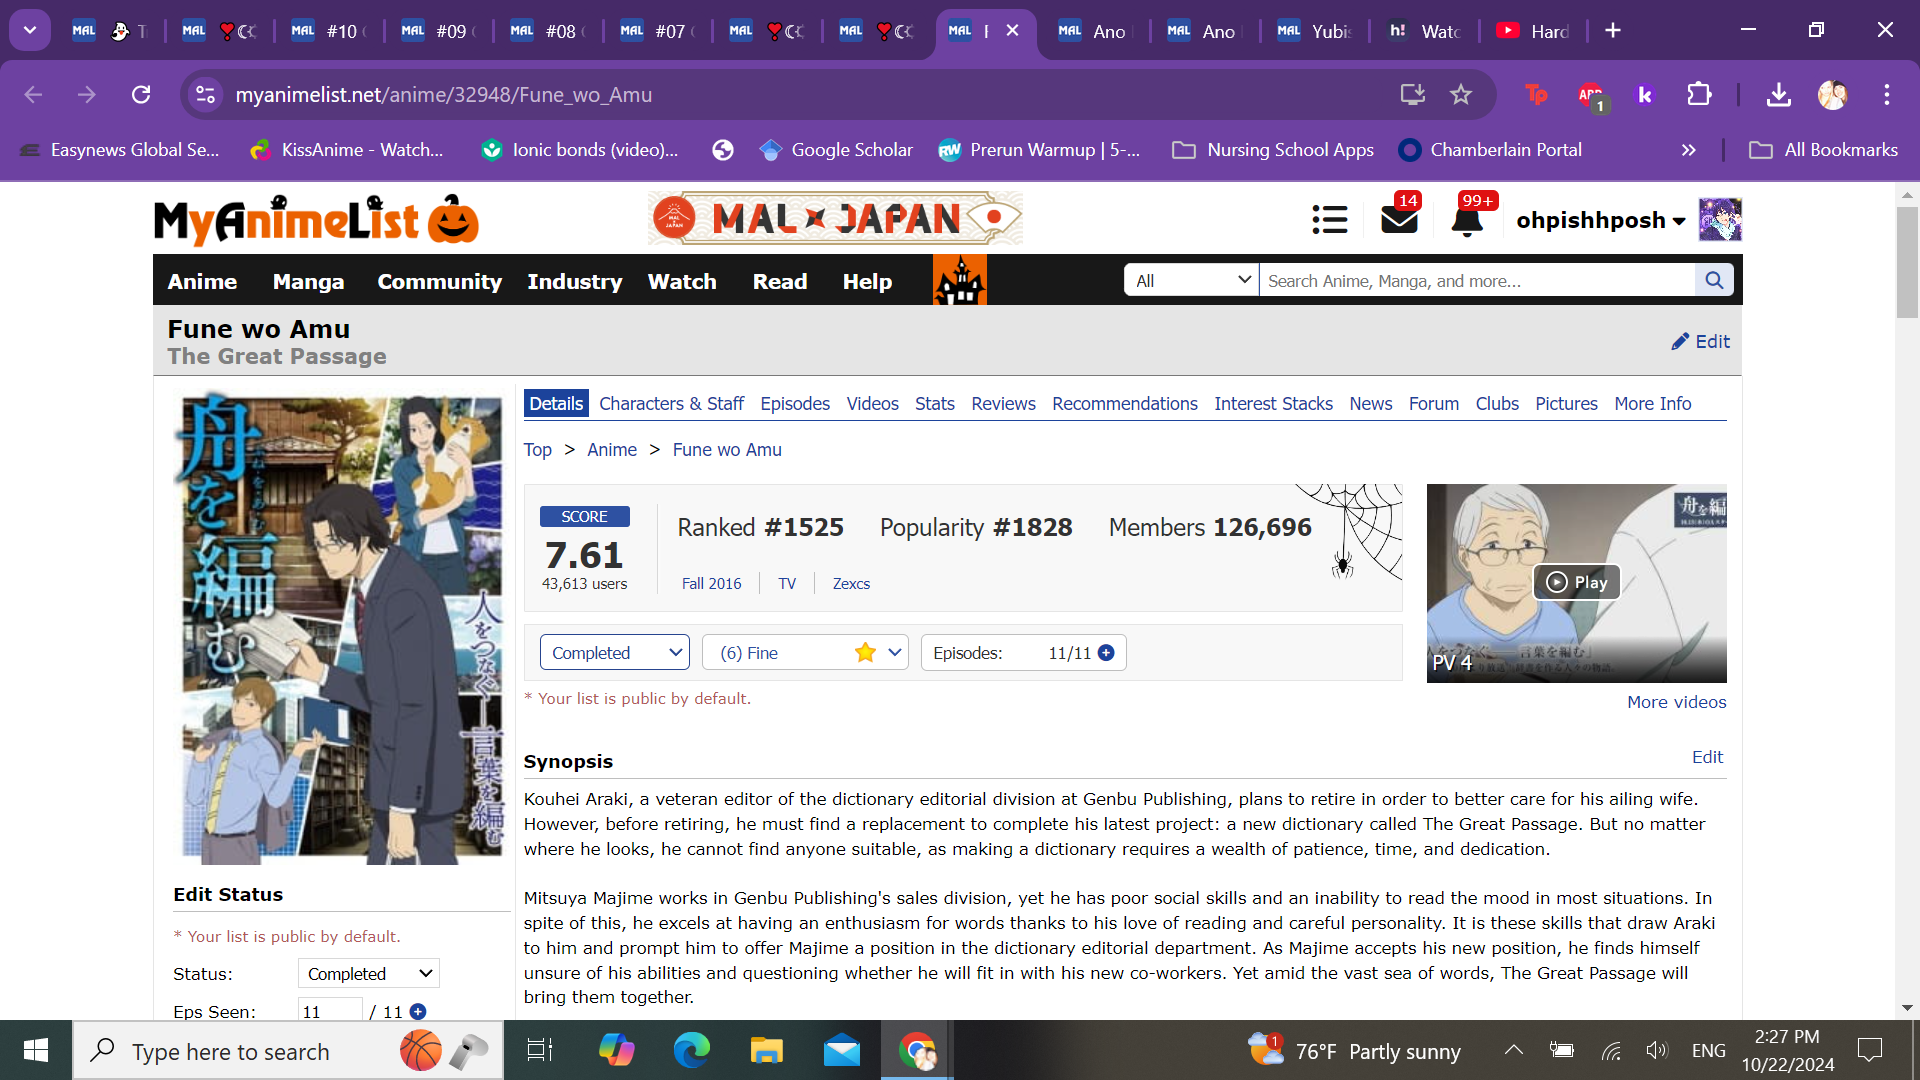Increment episodes with blue plus icon
This screenshot has width=1920, height=1080.
[1106, 653]
